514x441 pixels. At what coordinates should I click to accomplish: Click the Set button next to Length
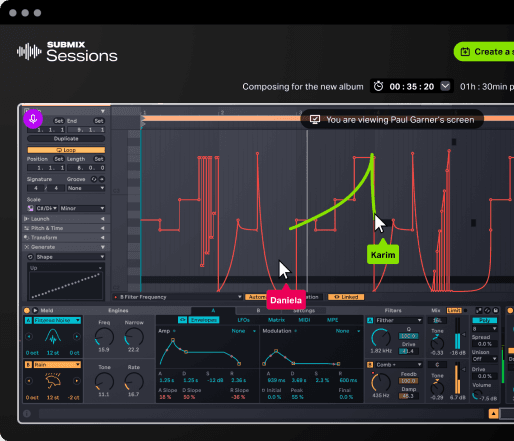pos(99,159)
